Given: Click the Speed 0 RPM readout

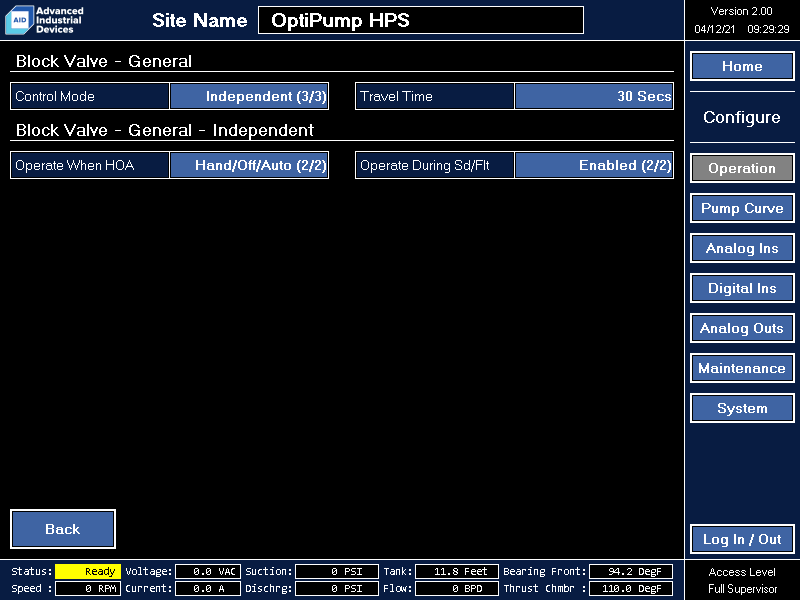Looking at the screenshot, I should (88, 588).
